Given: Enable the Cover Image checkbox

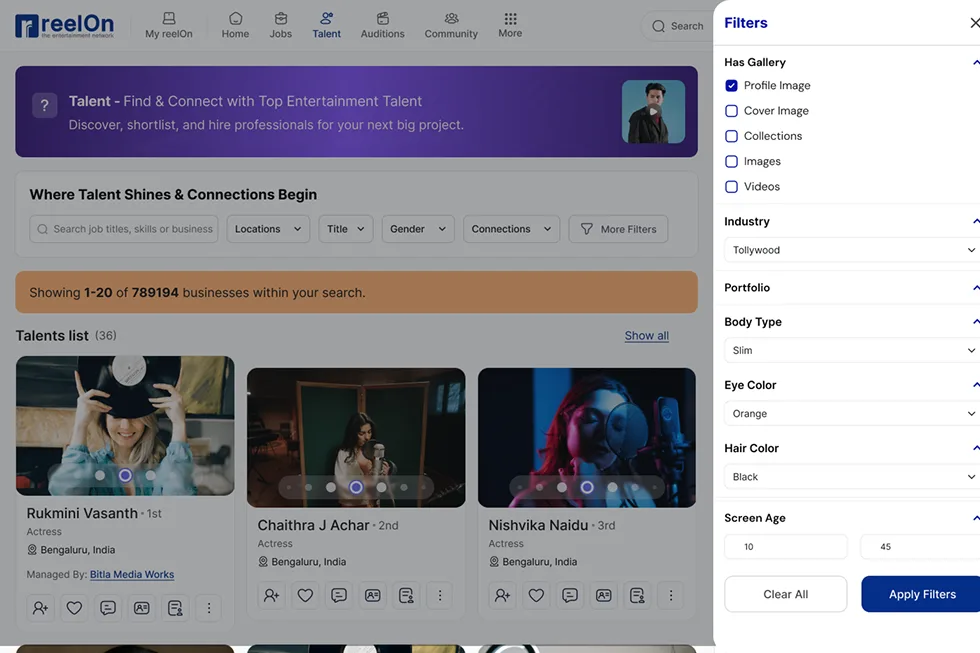Looking at the screenshot, I should [731, 110].
